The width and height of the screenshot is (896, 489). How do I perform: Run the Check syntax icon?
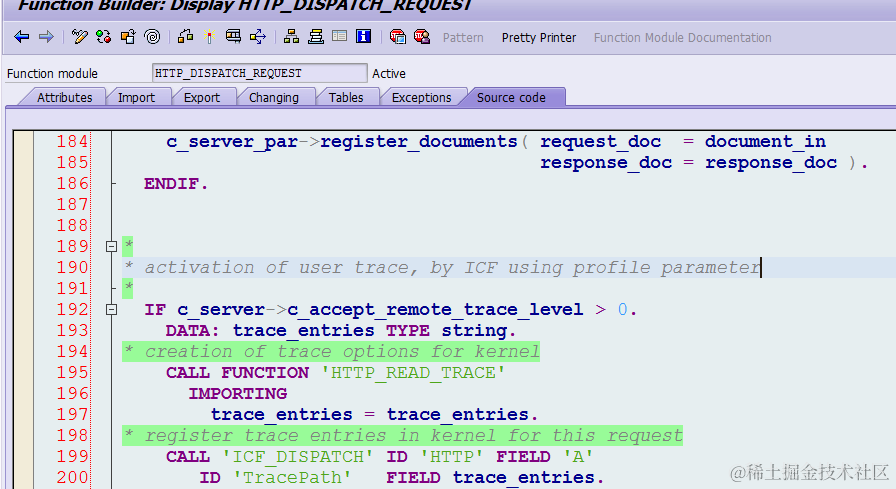[x=185, y=37]
